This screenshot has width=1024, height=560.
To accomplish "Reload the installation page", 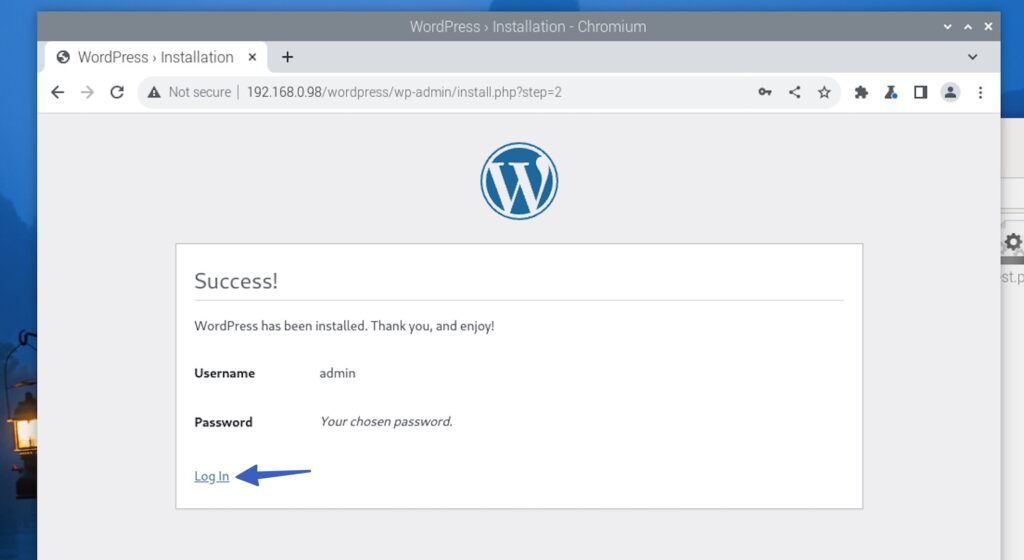I will [117, 92].
